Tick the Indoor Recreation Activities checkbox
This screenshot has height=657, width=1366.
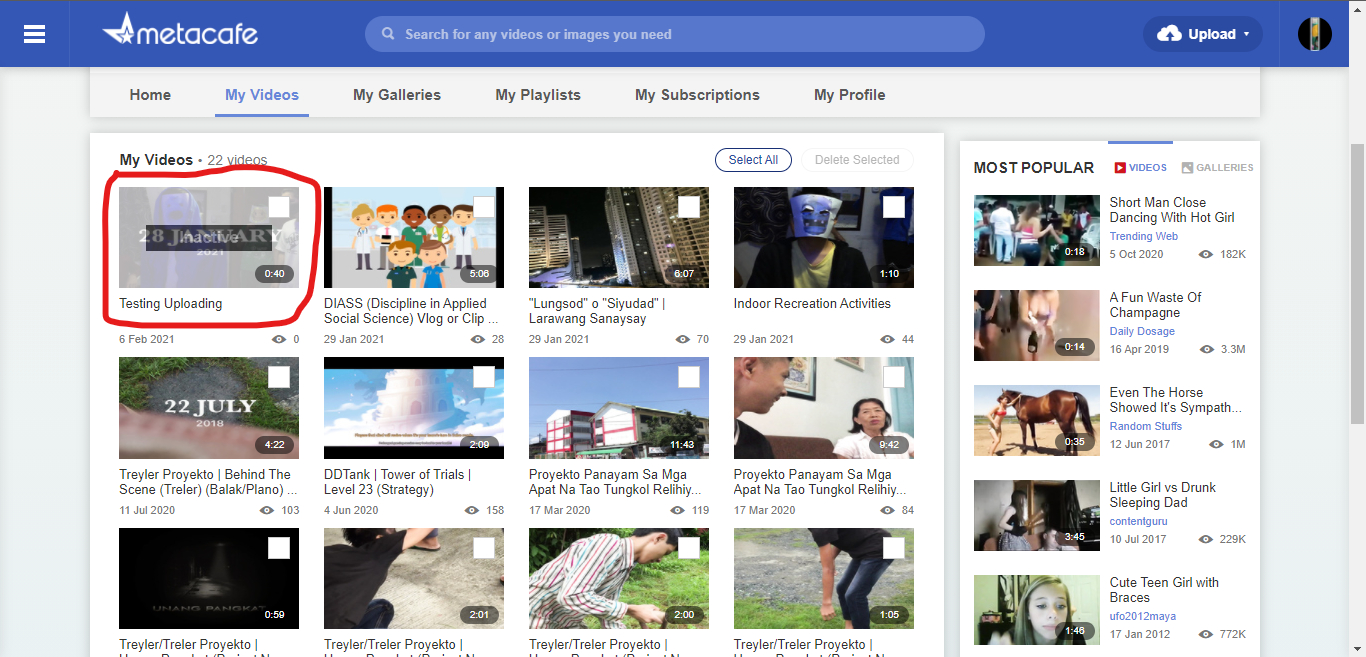(x=894, y=207)
